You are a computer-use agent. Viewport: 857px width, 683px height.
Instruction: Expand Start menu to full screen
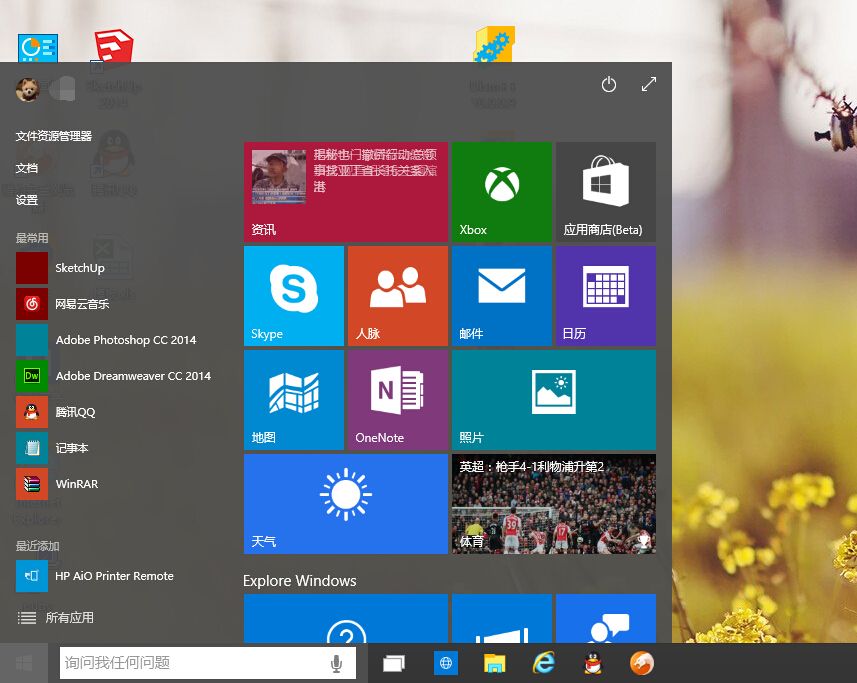pos(649,84)
